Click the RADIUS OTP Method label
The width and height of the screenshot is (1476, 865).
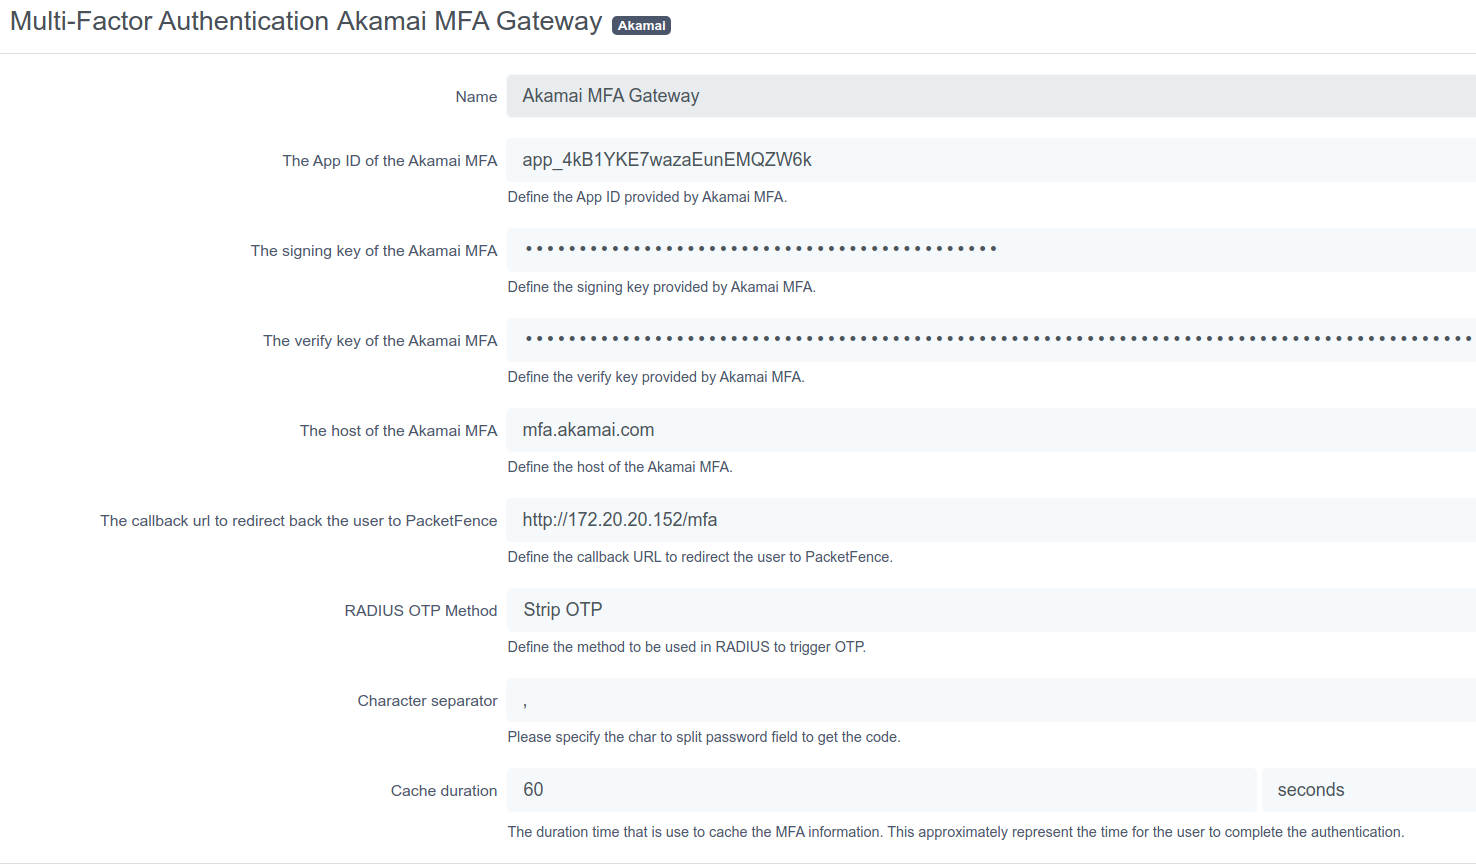click(x=421, y=610)
